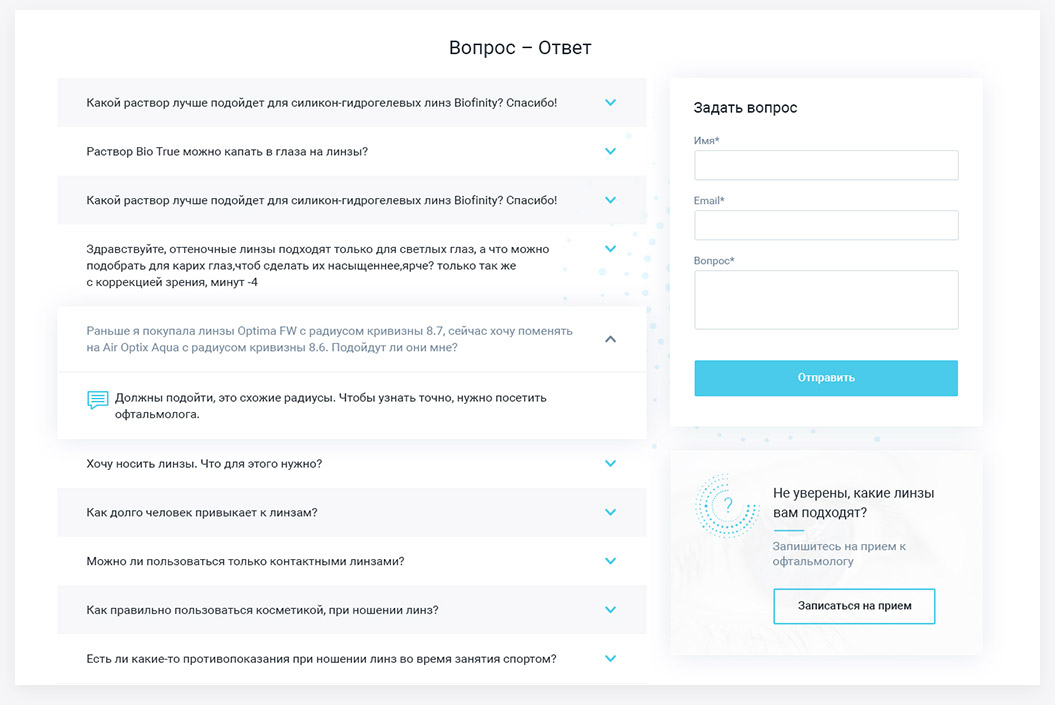The height and width of the screenshot is (705, 1055).
Task: Expand arrow for tinted lenses for brown eyes question
Action: (x=610, y=249)
